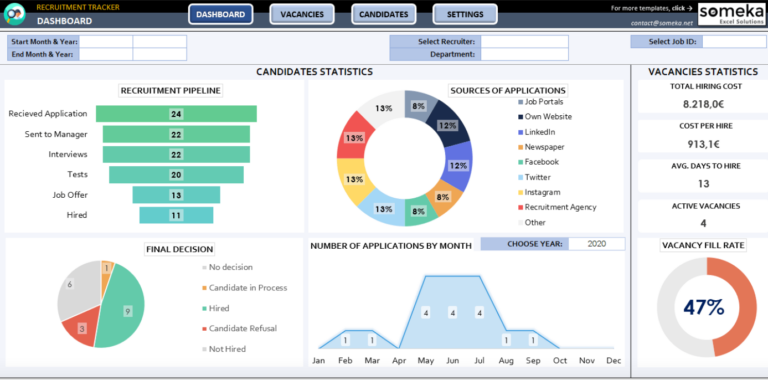Click the Candidate in Process legend swatch
Viewport: 768px width, 380px height.
point(204,288)
